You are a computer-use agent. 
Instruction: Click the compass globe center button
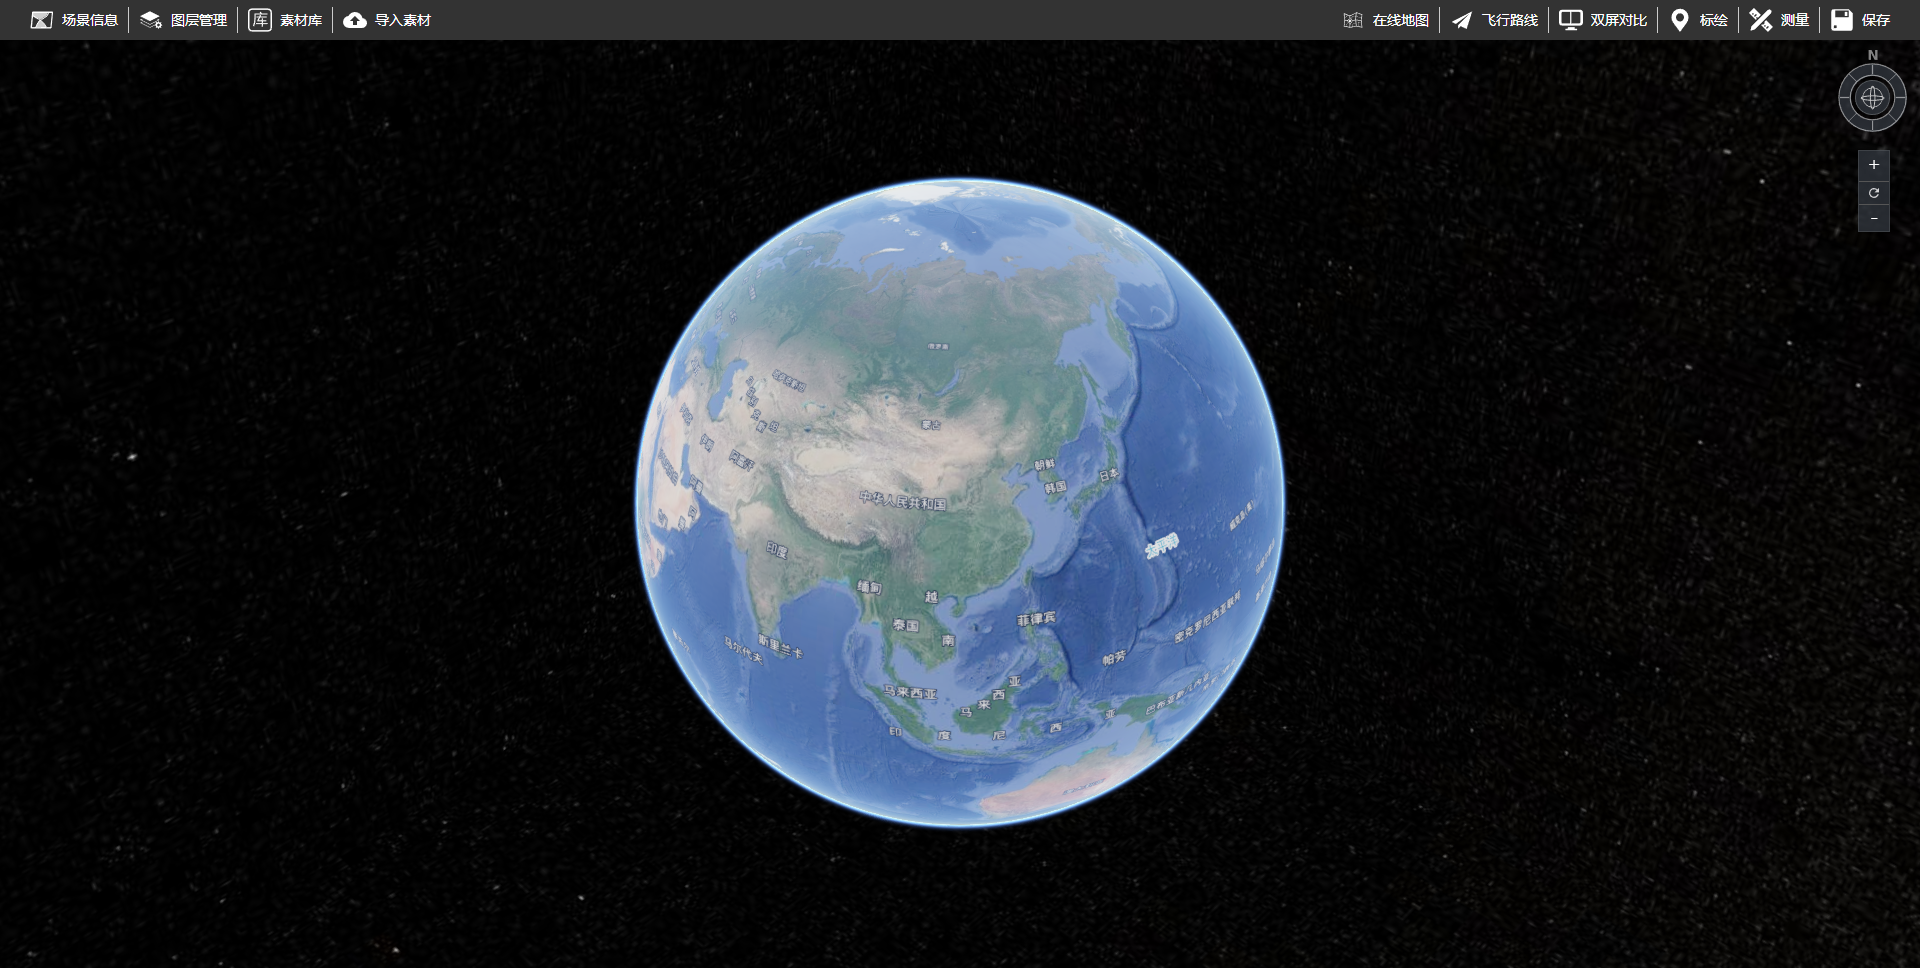[1872, 98]
